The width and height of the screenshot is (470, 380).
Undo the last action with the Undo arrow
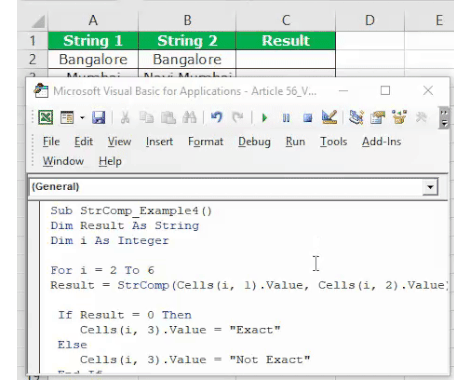pyautogui.click(x=217, y=117)
